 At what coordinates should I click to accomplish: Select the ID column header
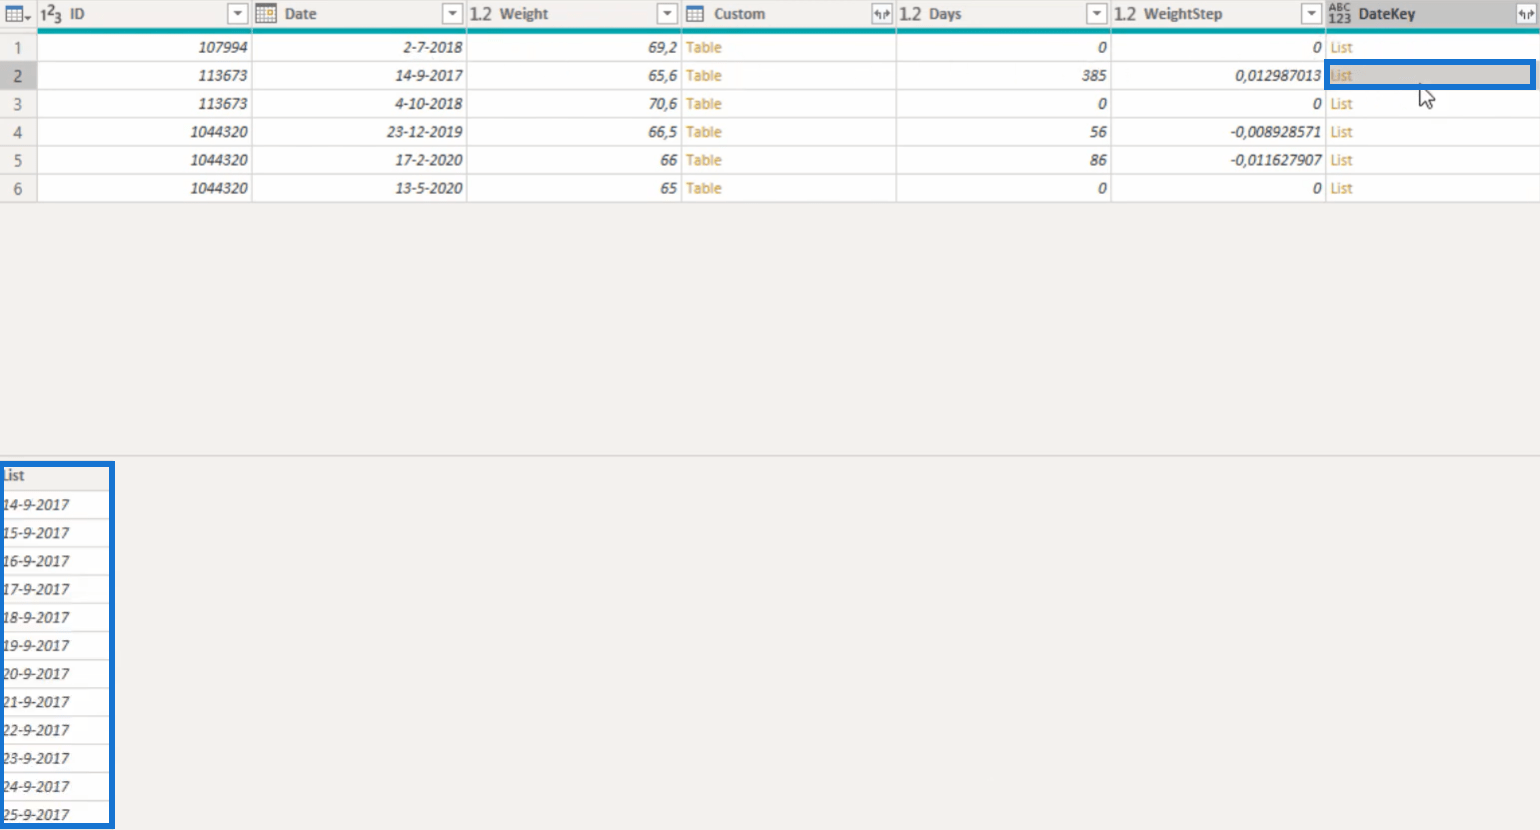(144, 14)
